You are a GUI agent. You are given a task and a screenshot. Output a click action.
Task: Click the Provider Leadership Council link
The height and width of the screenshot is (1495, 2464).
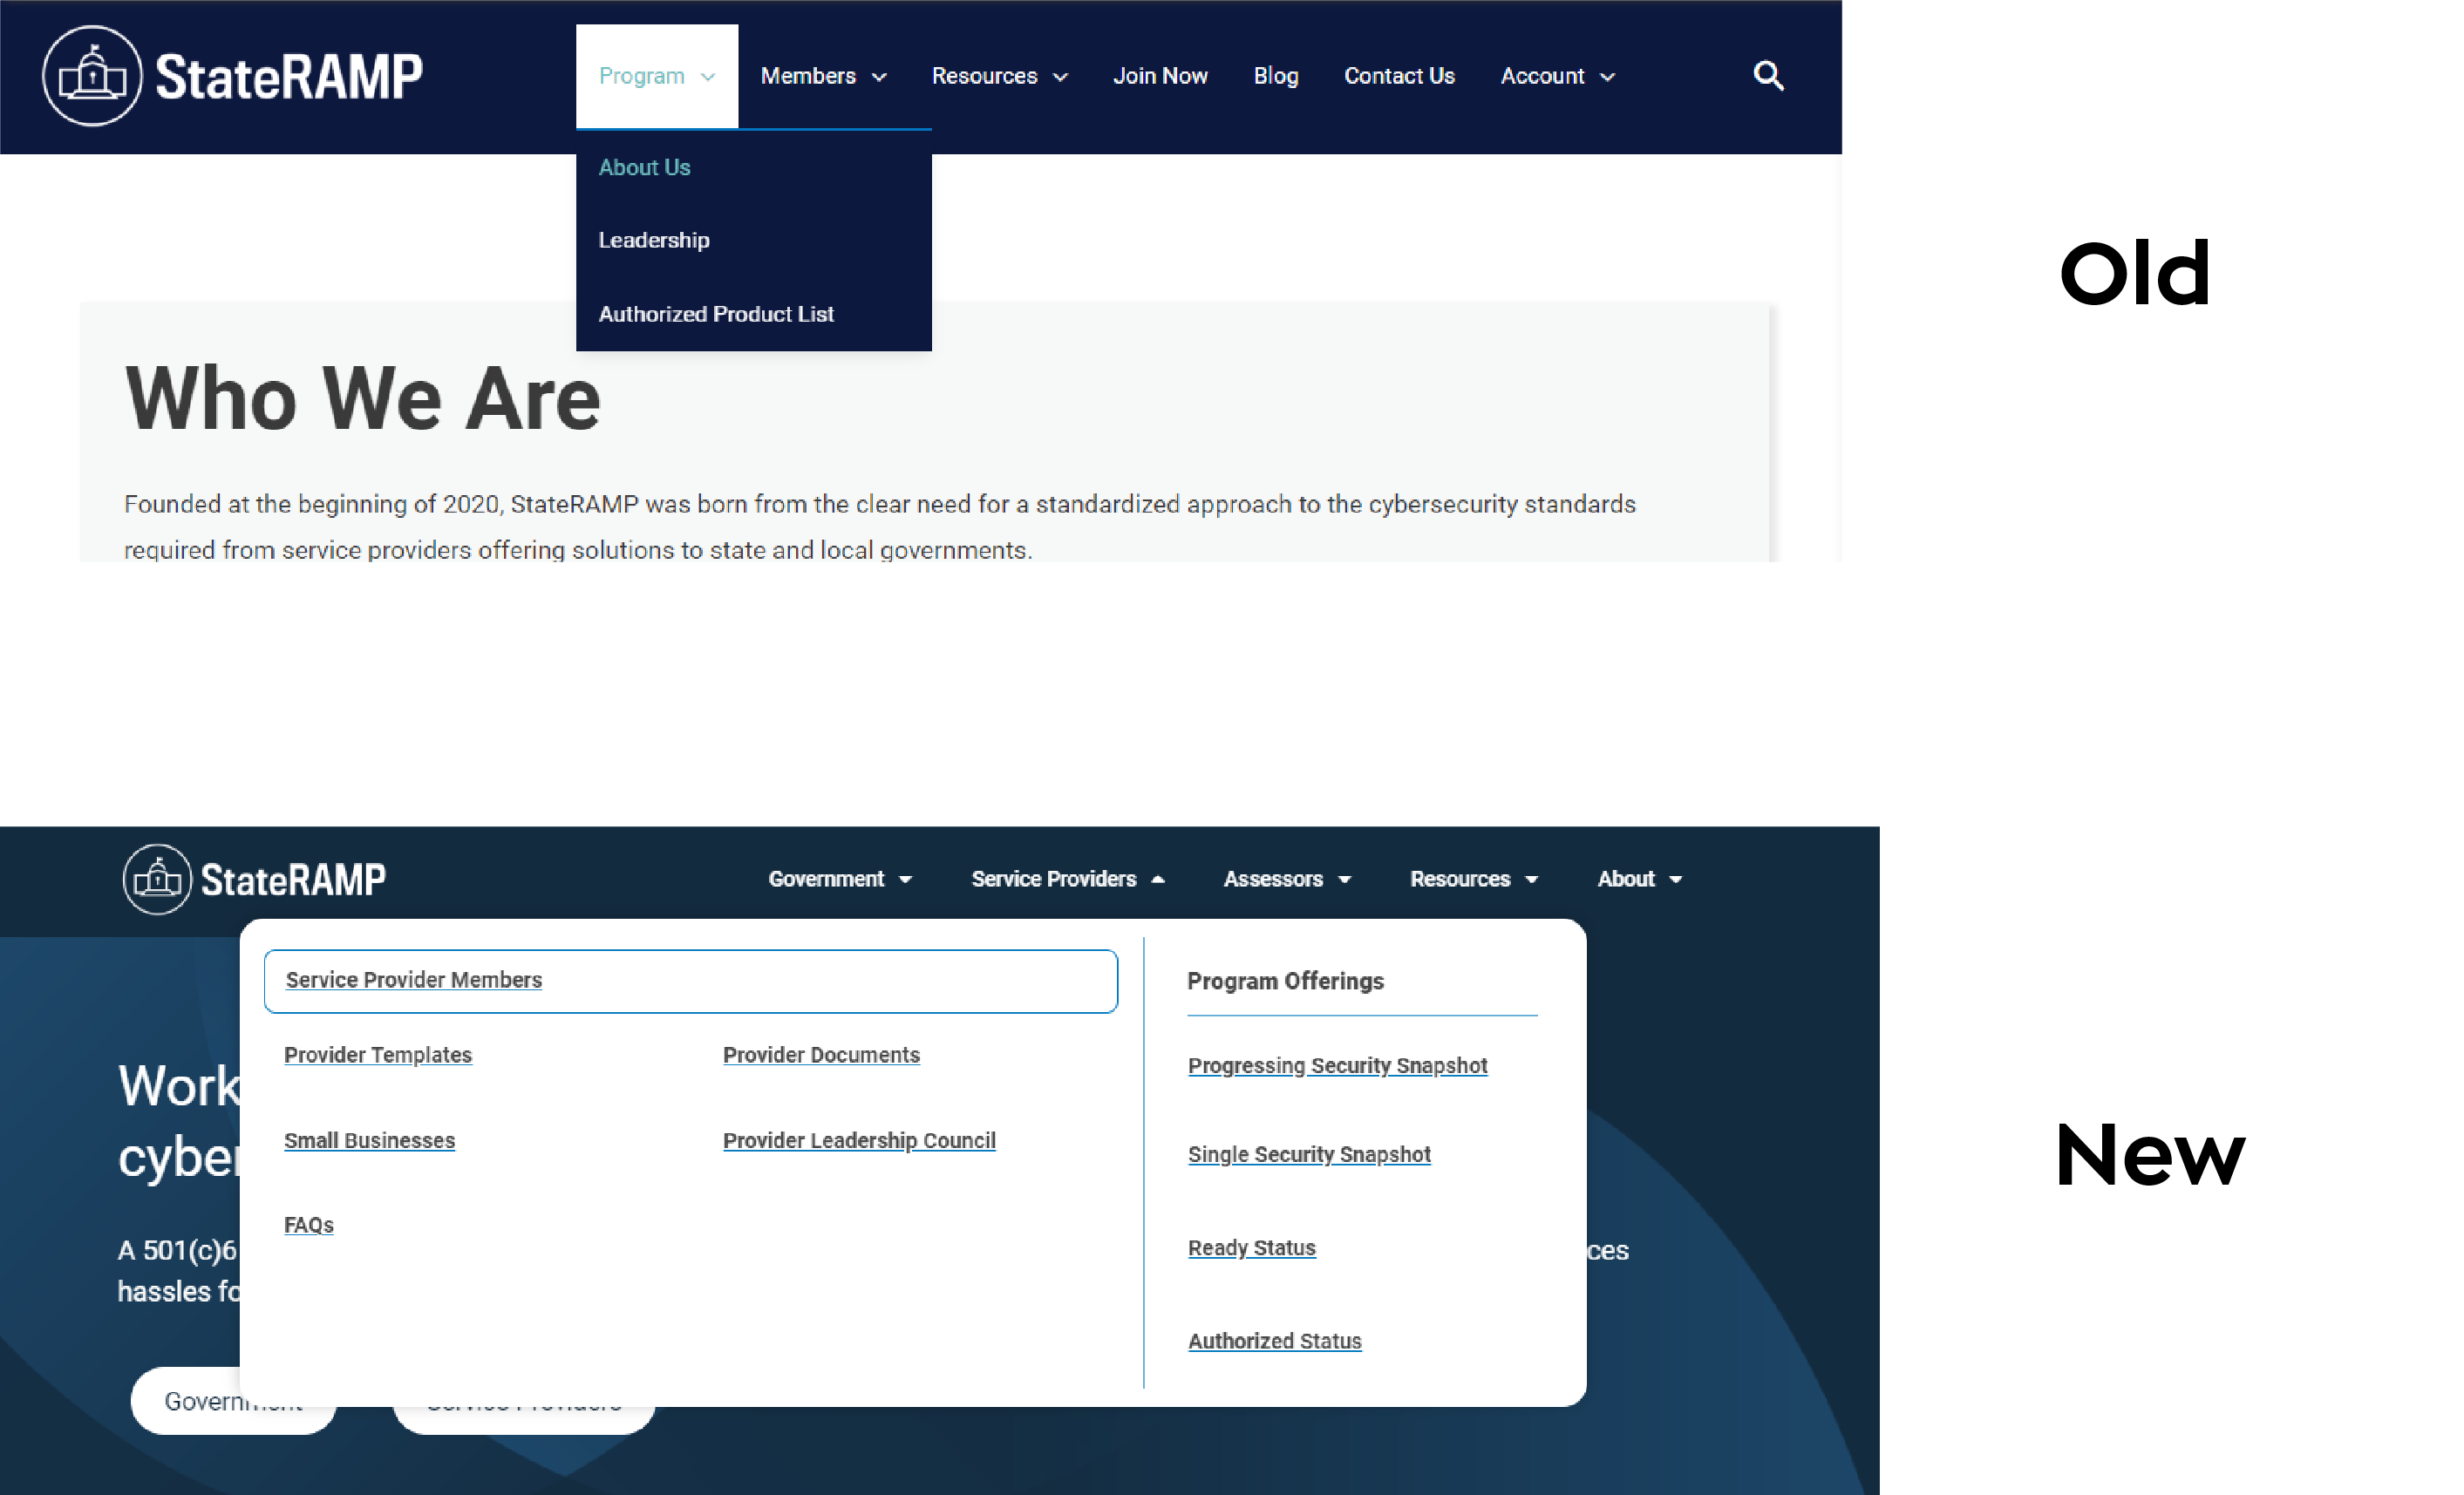(x=859, y=1140)
